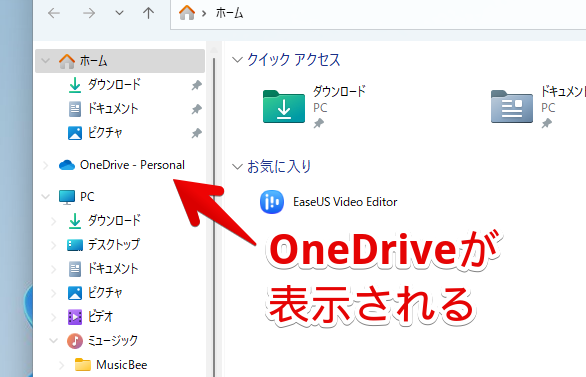This screenshot has height=377, width=586.
Task: Select ホーム in navigation pane
Action: 120,61
